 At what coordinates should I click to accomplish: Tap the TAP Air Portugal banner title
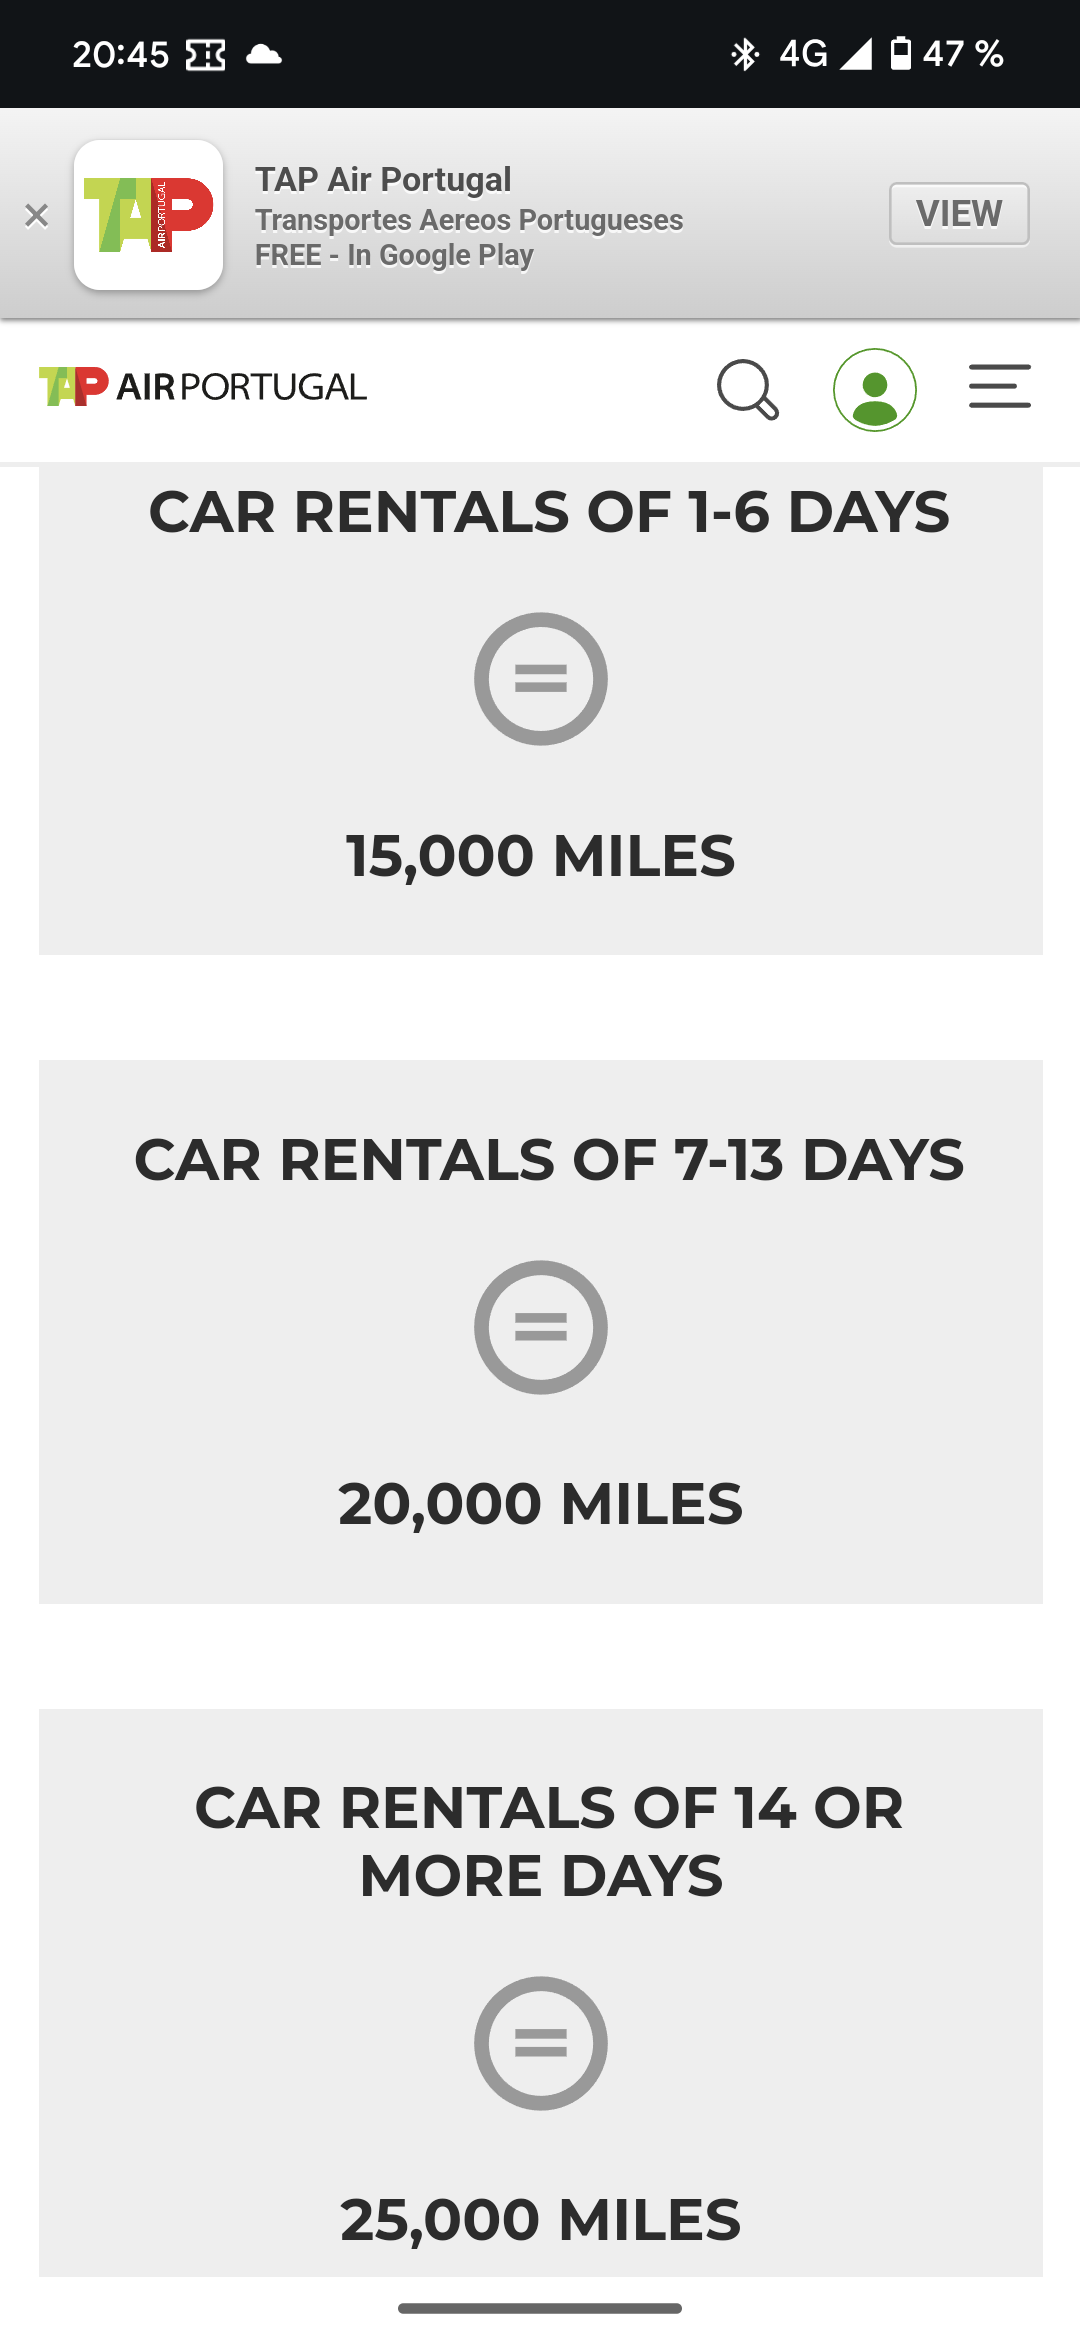383,180
